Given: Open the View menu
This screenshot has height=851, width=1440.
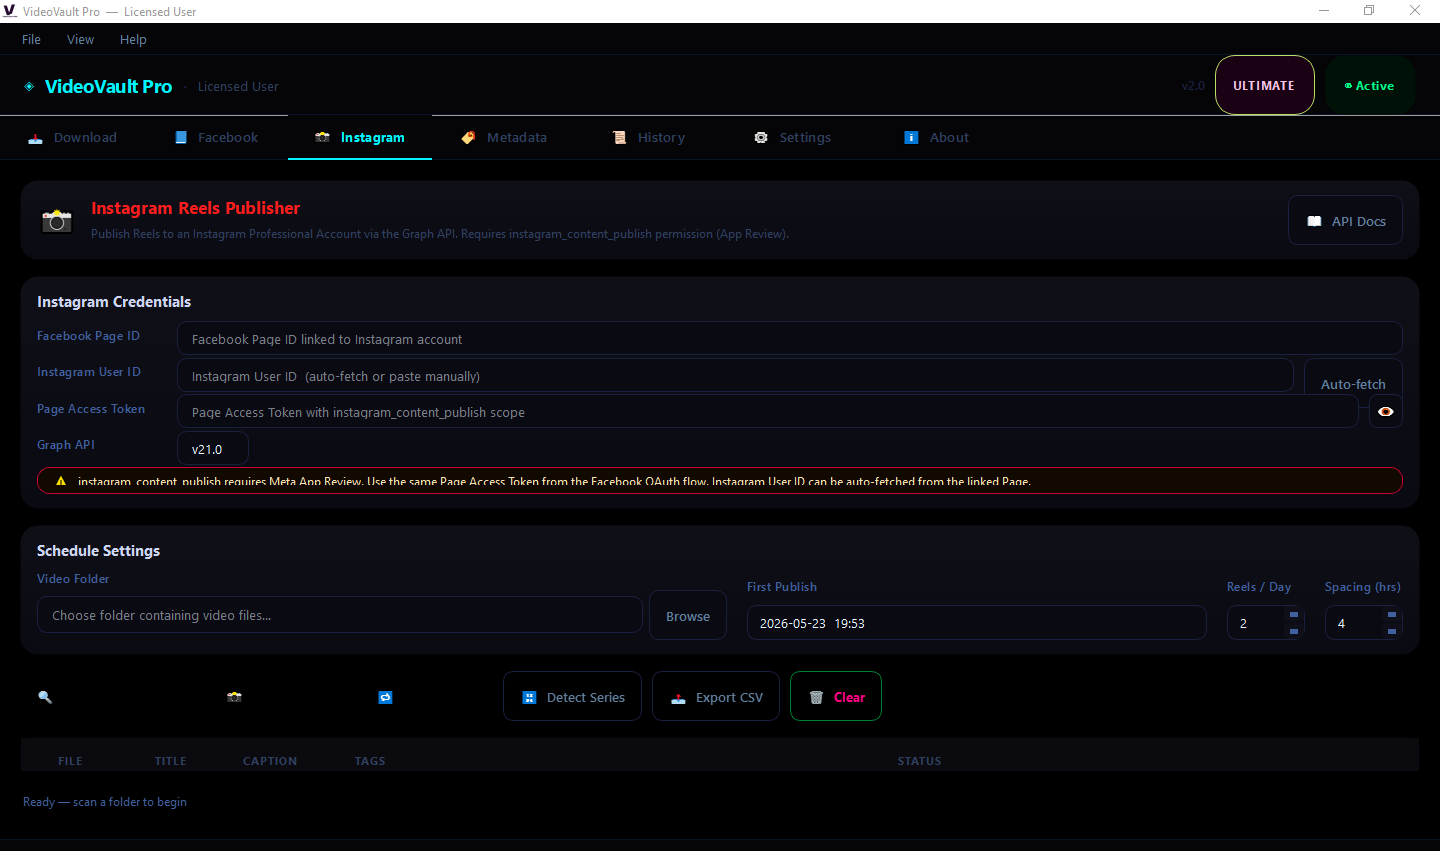Looking at the screenshot, I should (x=81, y=40).
